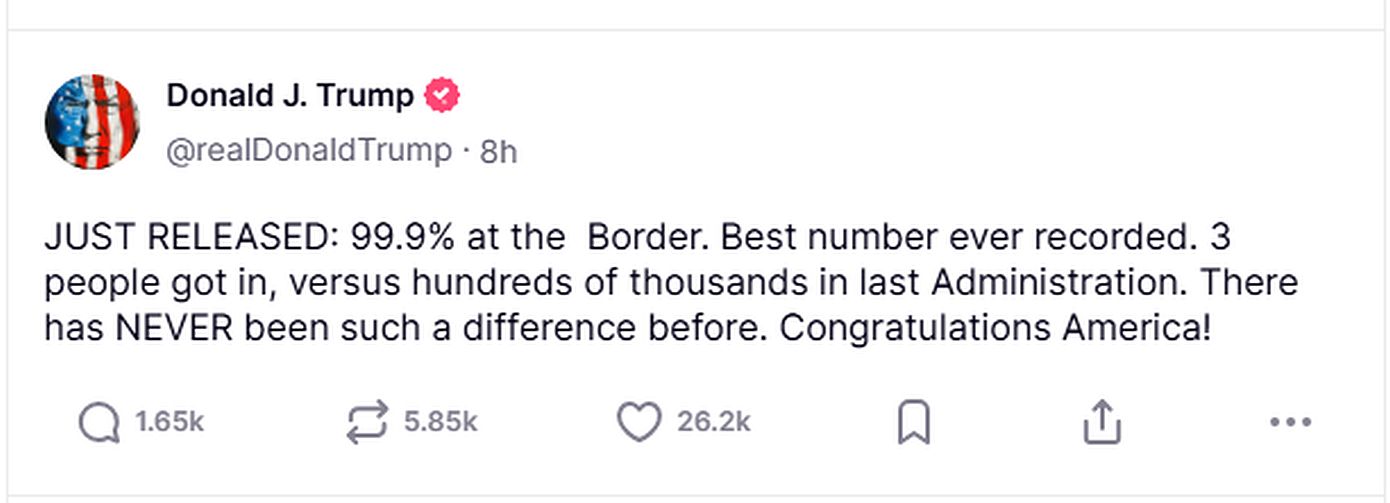
Task: Like the post with the heart icon
Action: pyautogui.click(x=637, y=423)
